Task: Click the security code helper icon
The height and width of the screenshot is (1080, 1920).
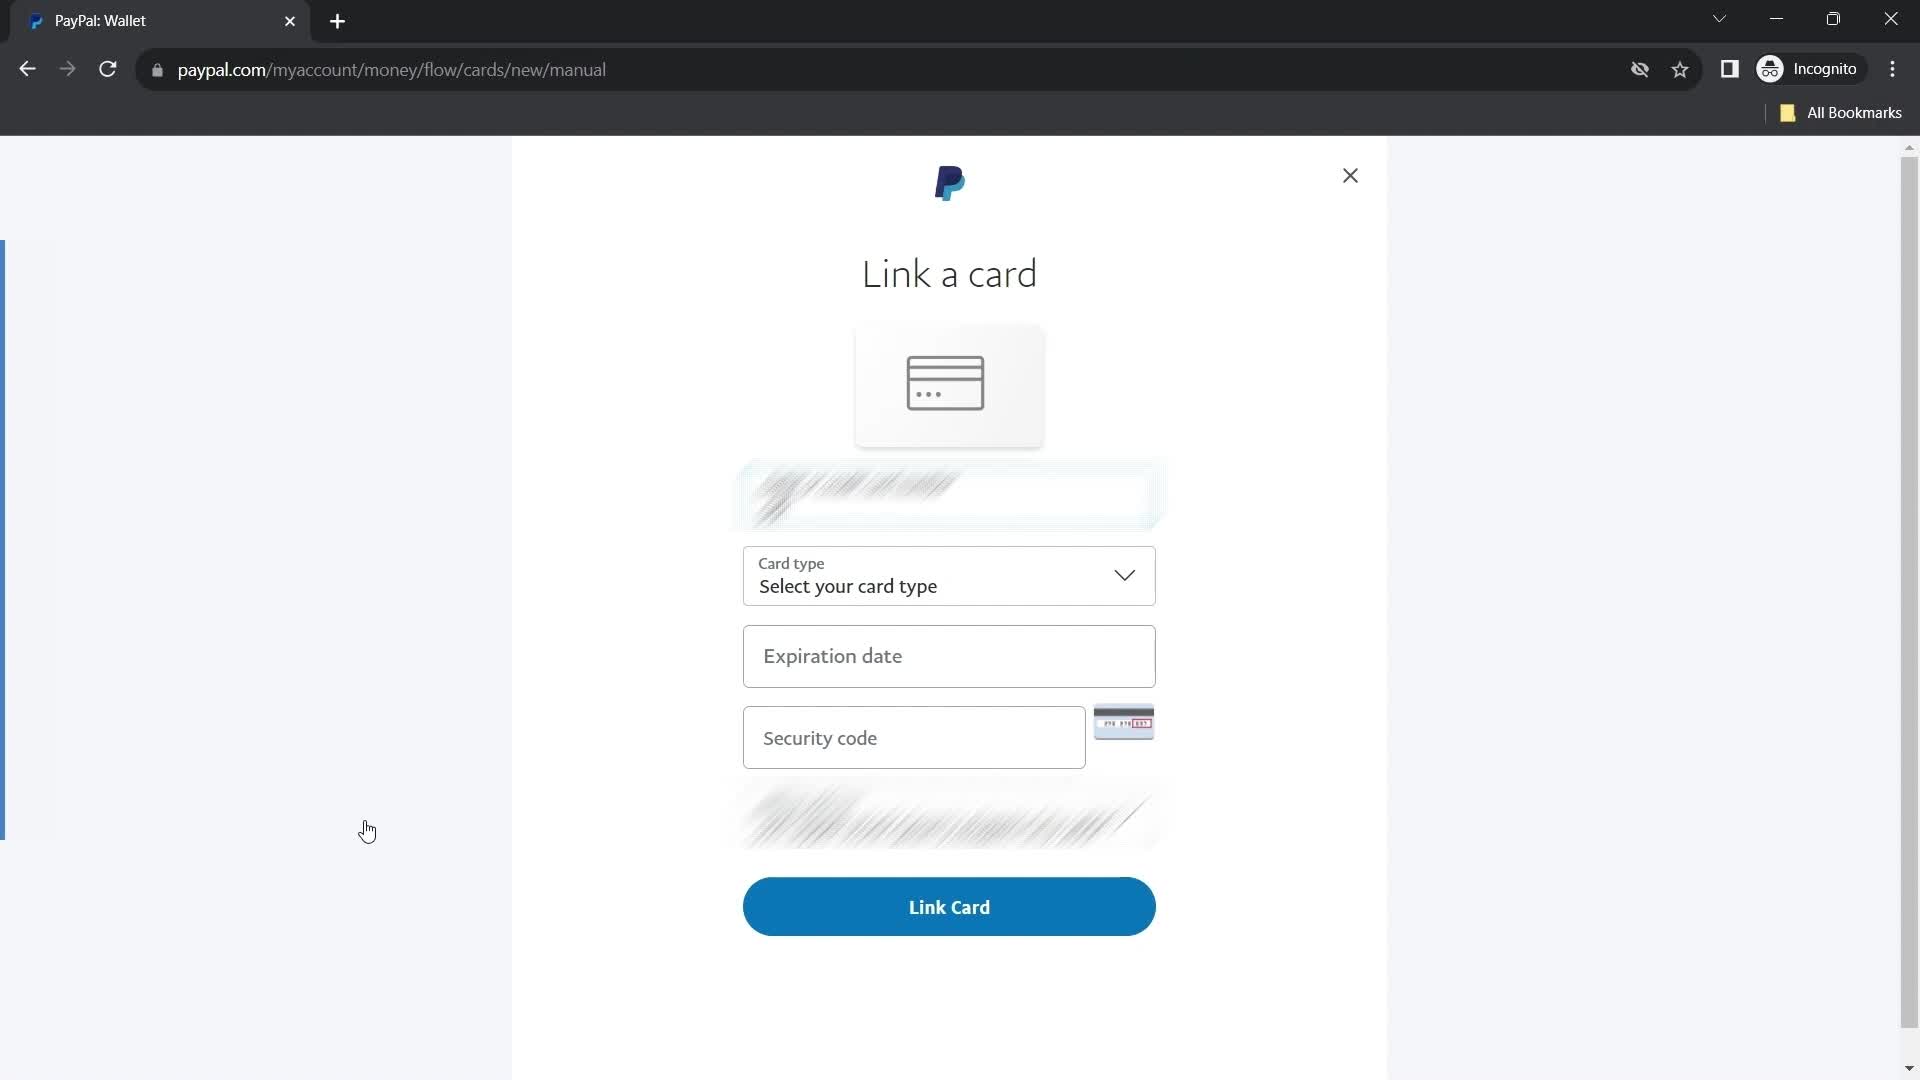Action: 1122,721
